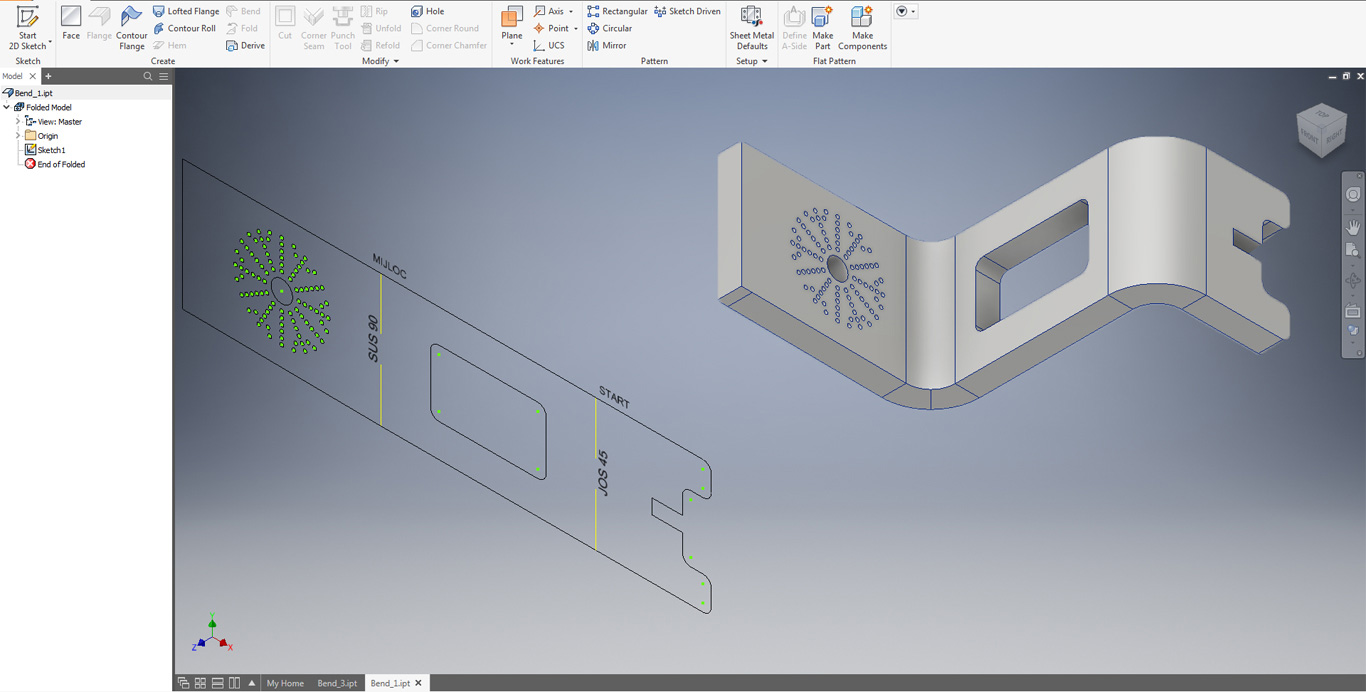Choose the Lofted Flange tool
The height and width of the screenshot is (692, 1366).
[186, 11]
